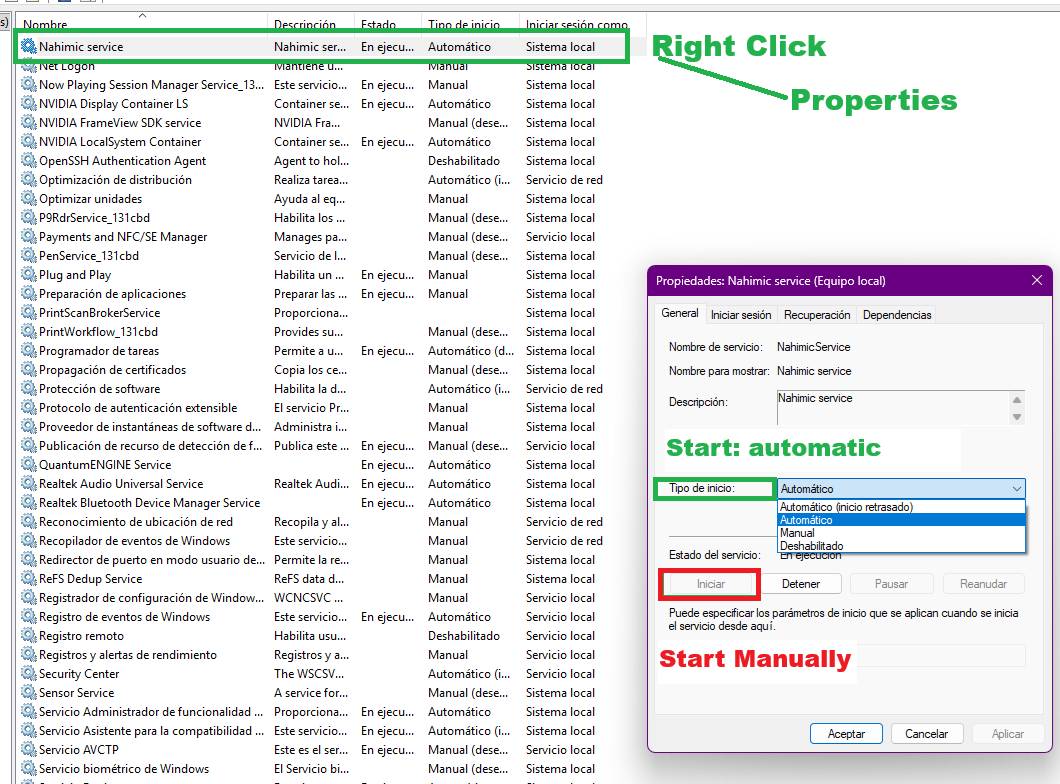Screen dimensions: 1060x784
Task: Switch to the Iniciar sesión tab
Action: pos(741,315)
